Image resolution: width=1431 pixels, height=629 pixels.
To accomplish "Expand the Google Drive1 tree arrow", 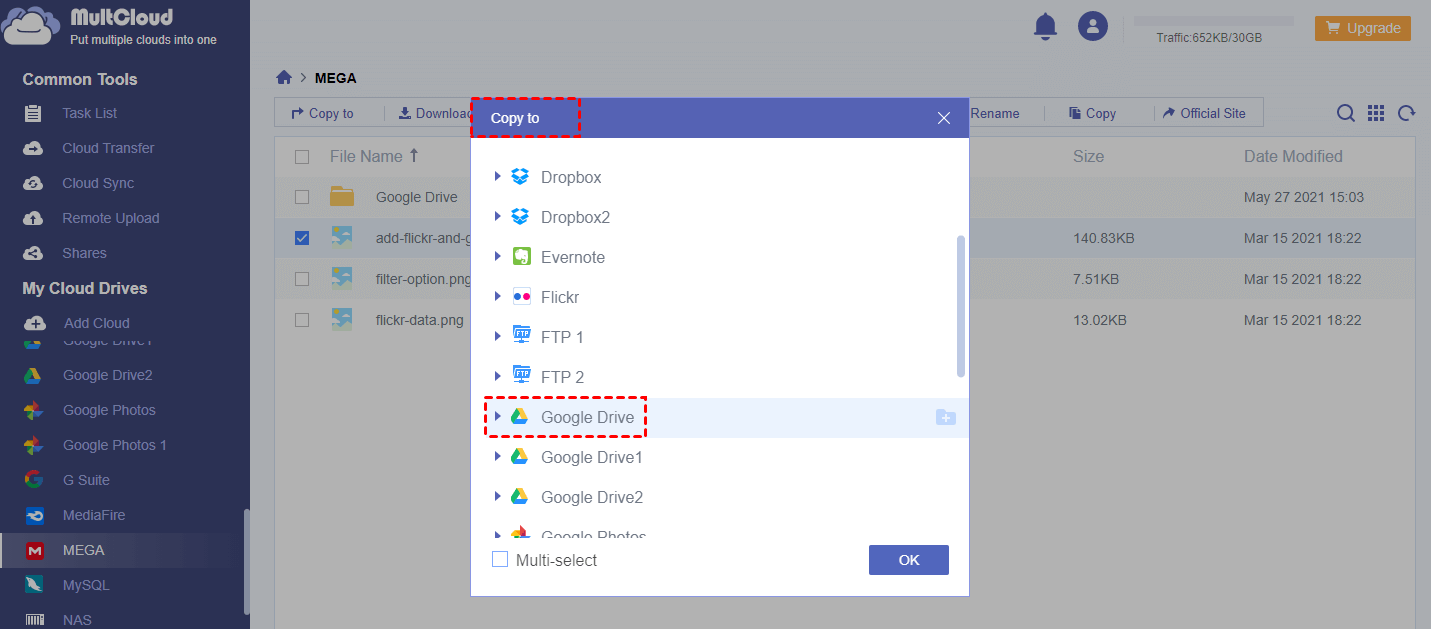I will point(498,456).
